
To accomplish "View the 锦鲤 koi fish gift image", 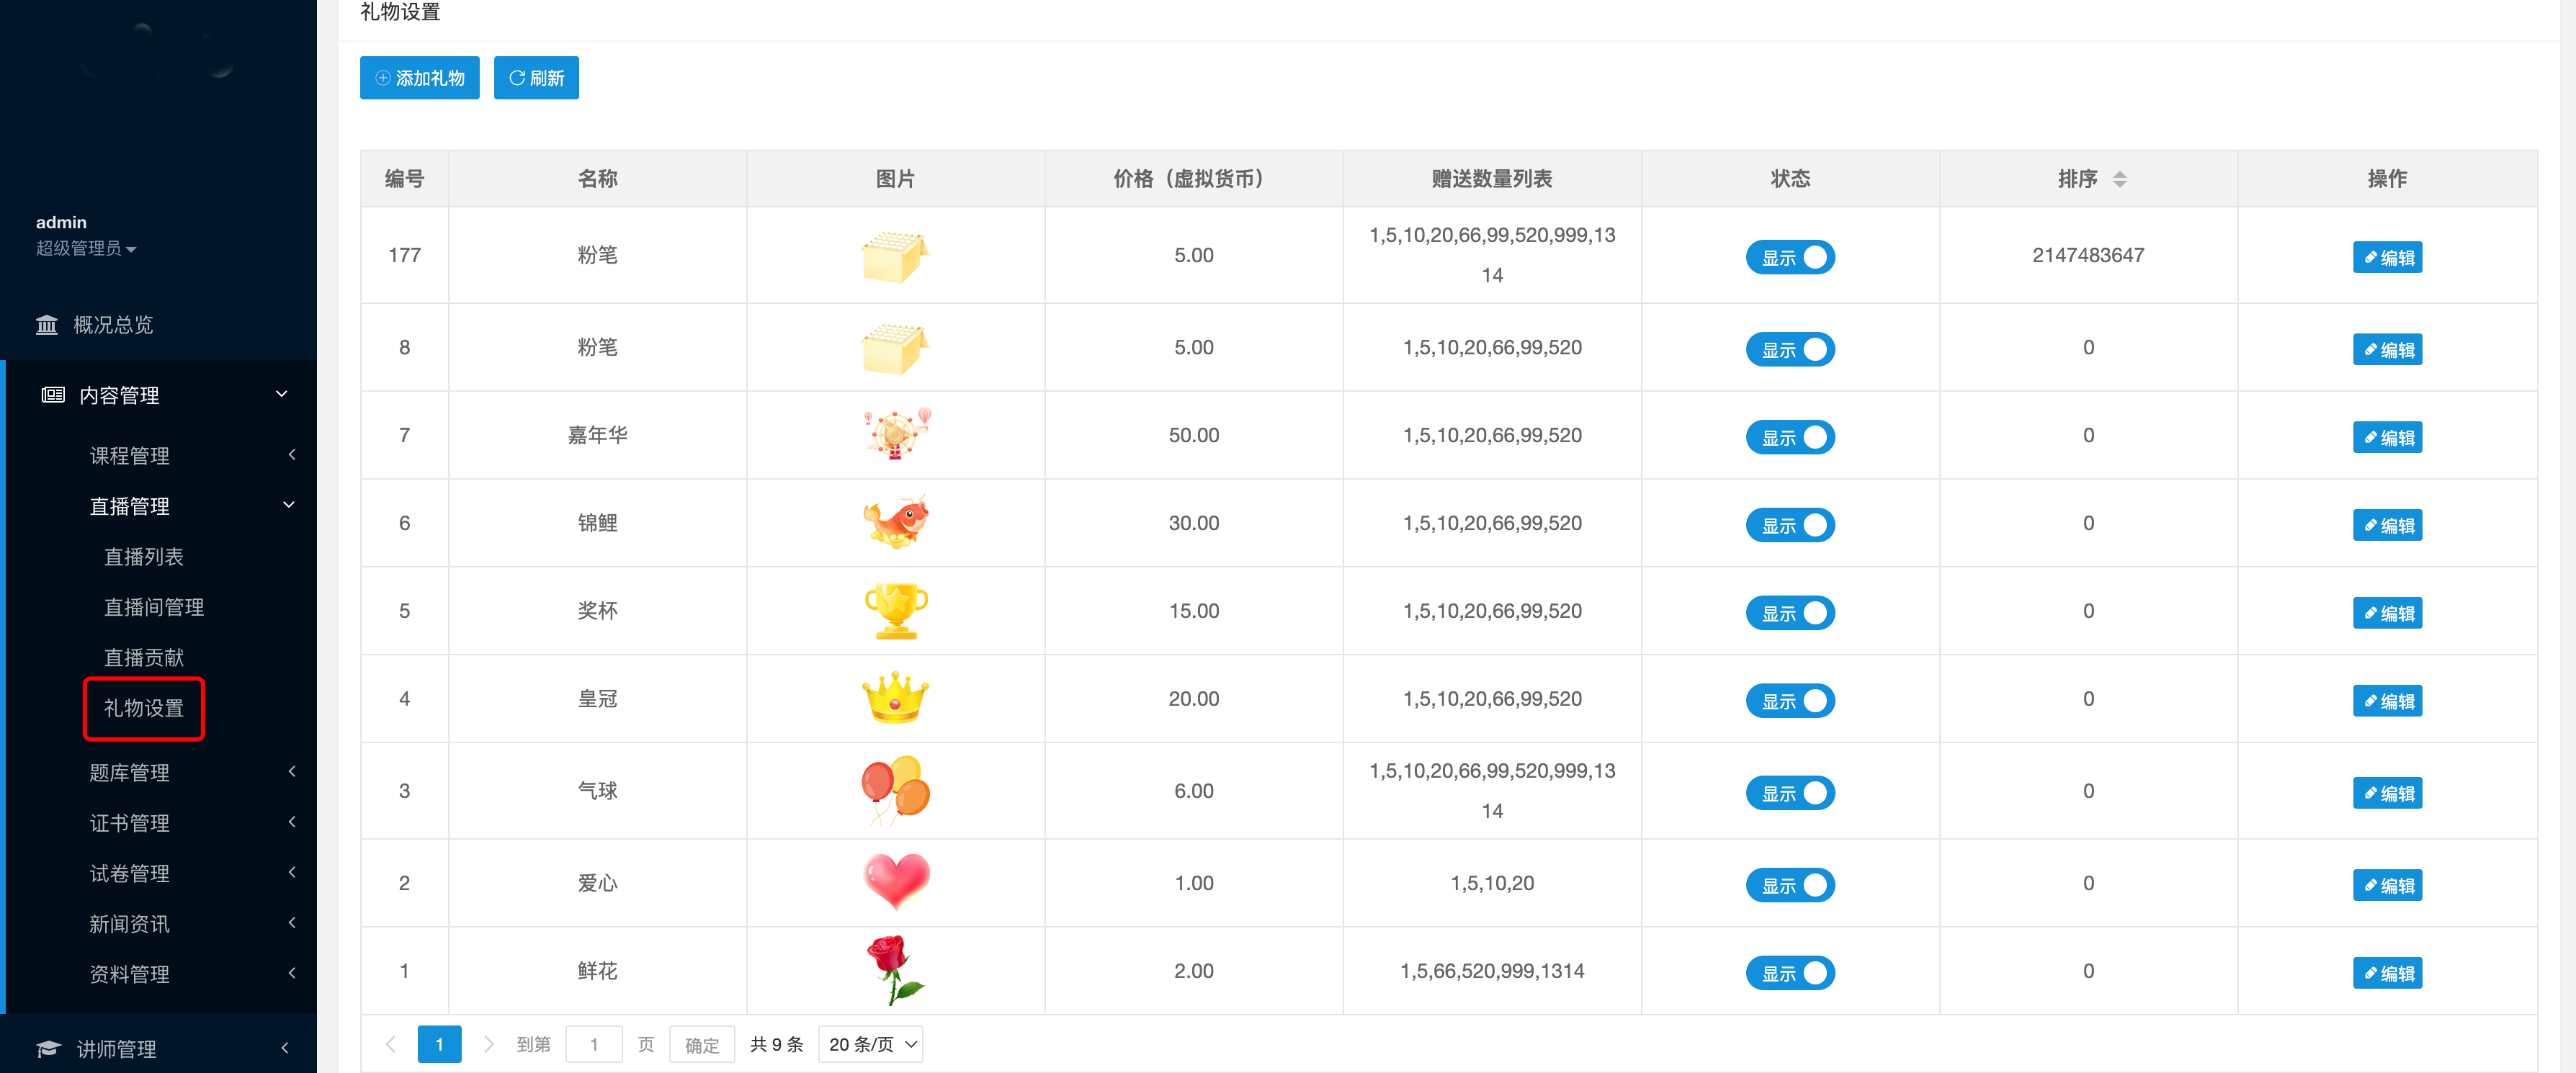I will tap(896, 523).
